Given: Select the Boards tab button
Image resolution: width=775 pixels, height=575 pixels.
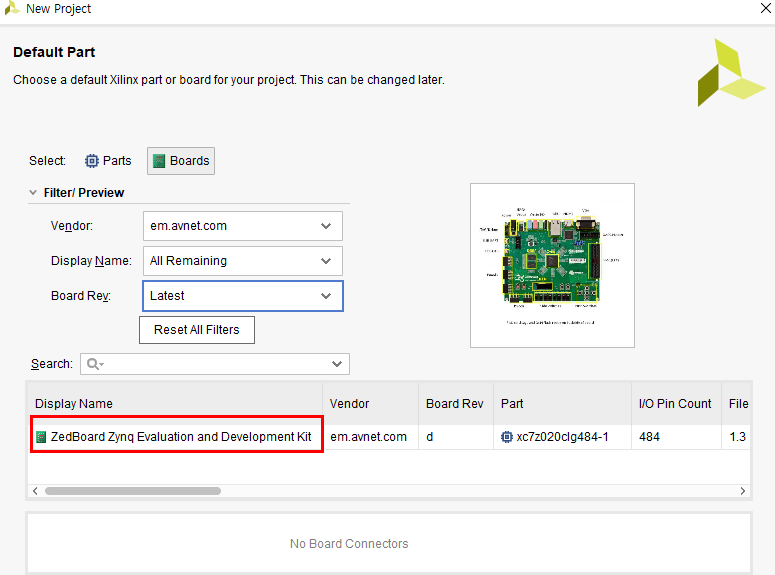Looking at the screenshot, I should click(181, 161).
